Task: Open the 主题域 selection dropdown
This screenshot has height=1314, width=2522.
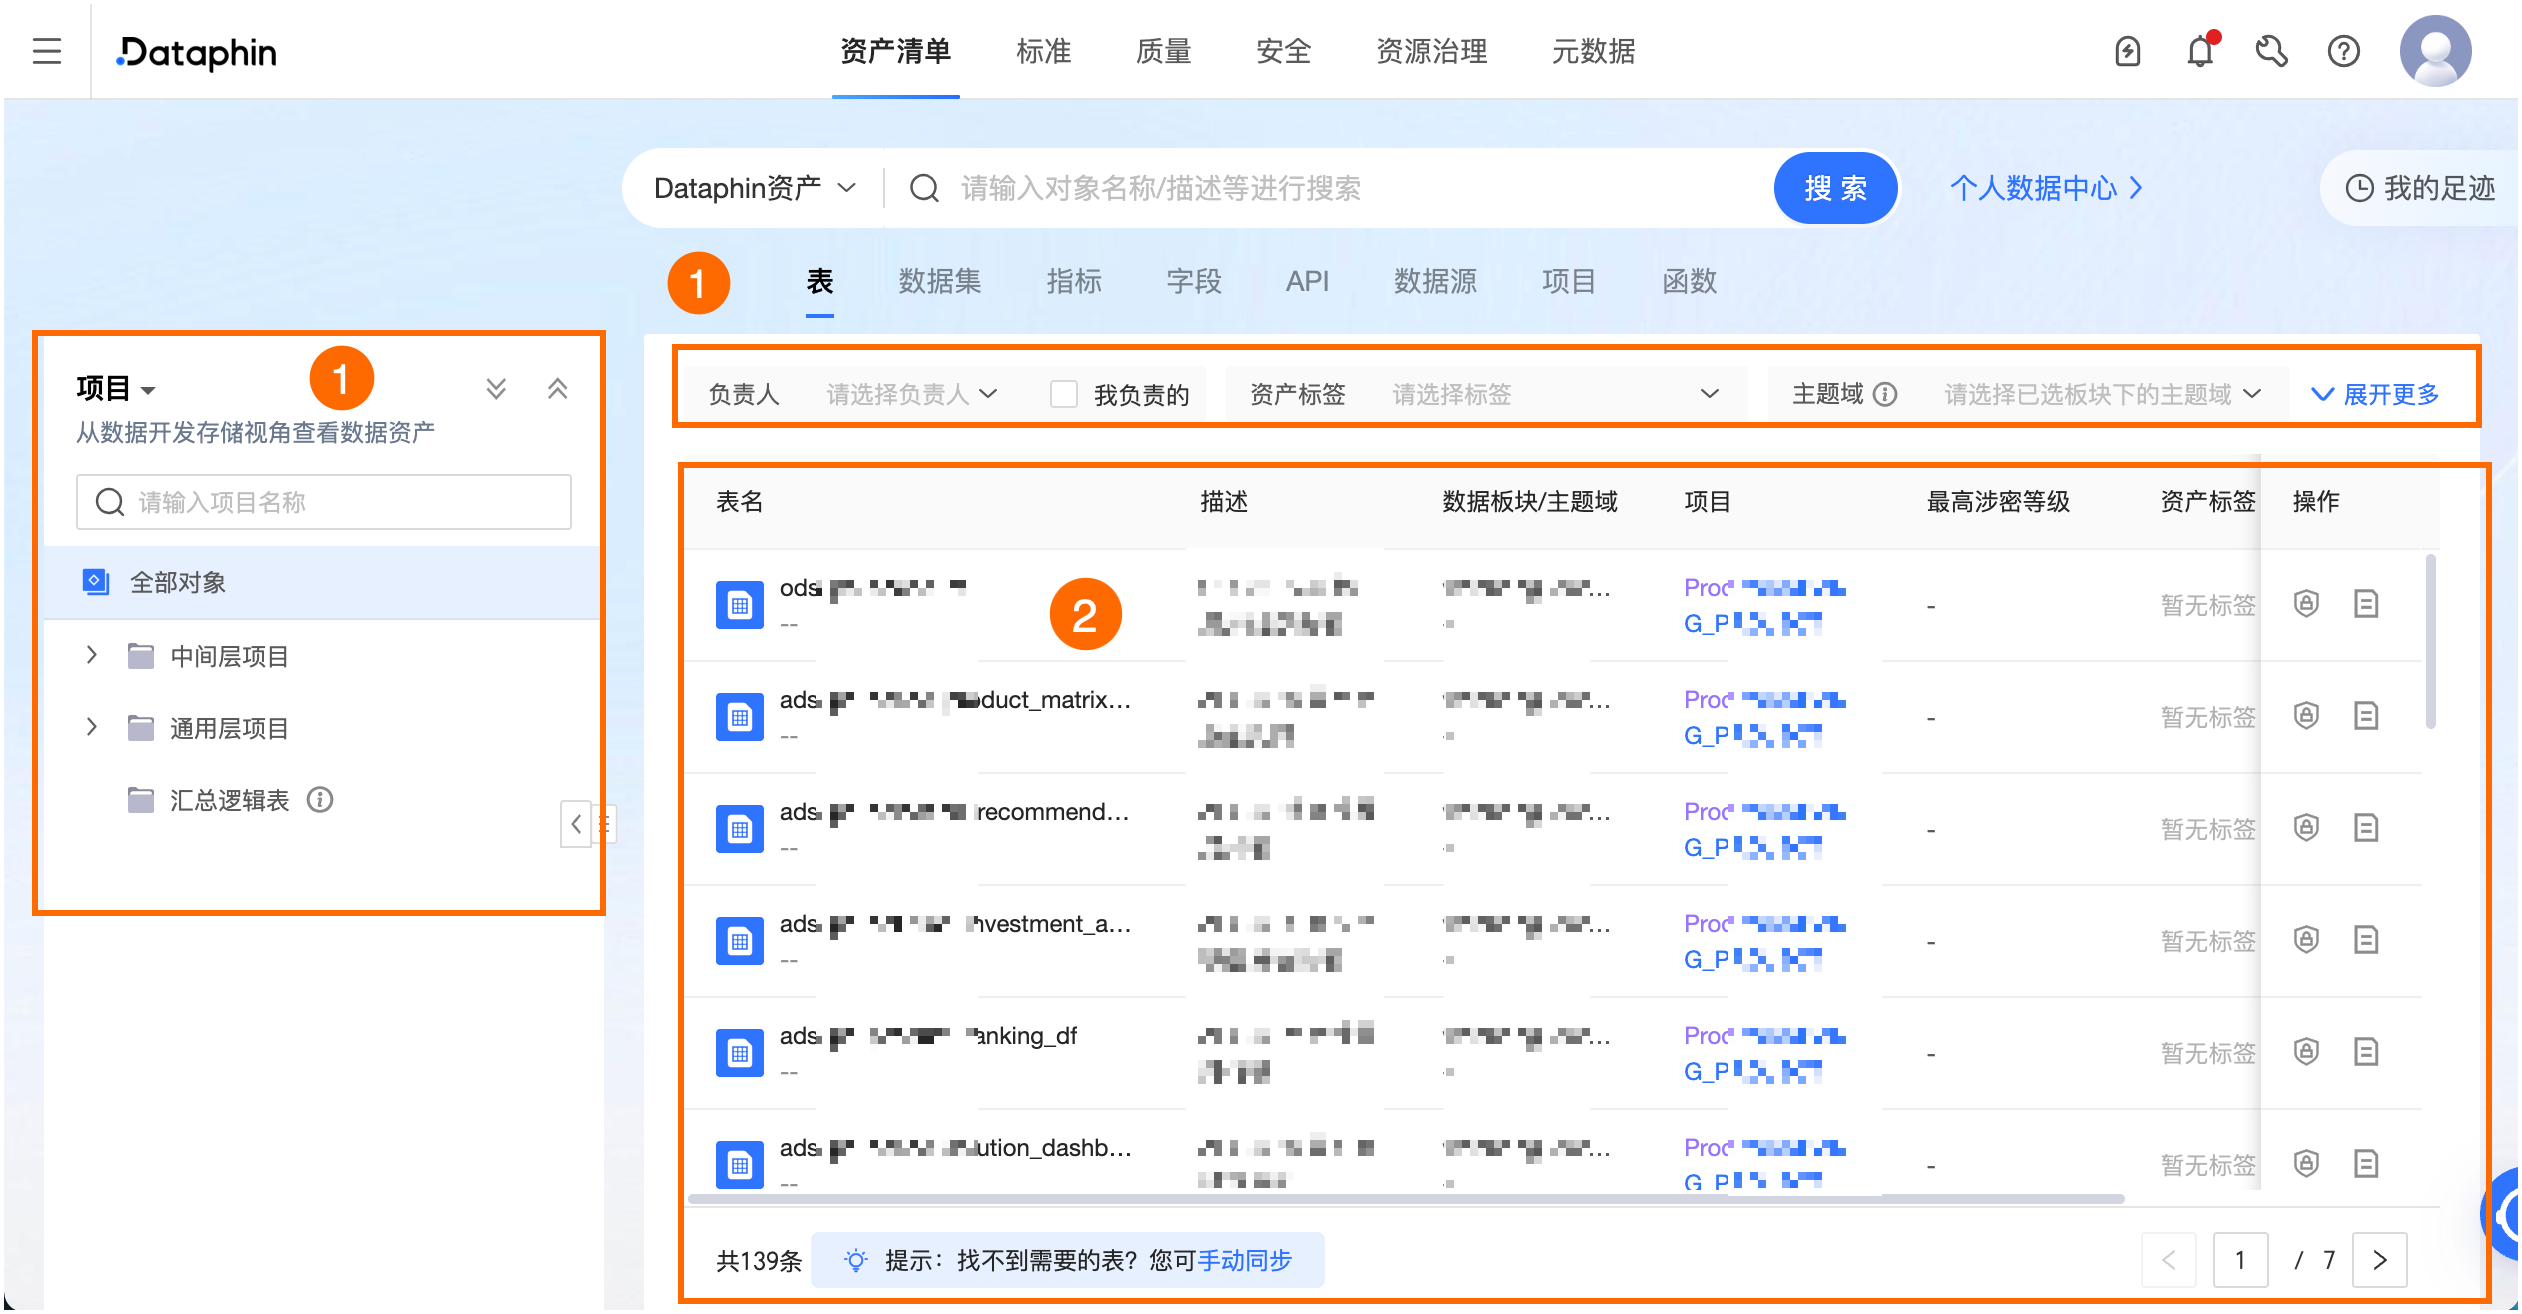Action: [2103, 394]
